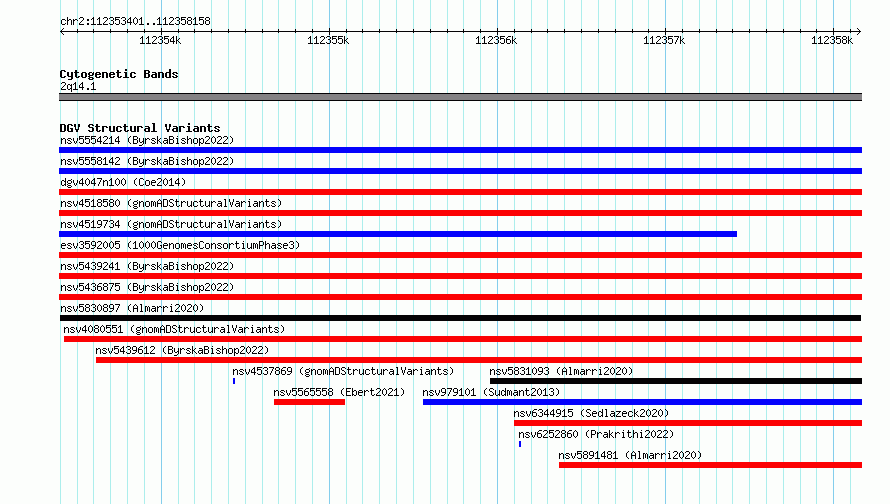Select the nsv4519734 (gnomADStructuralVariants) label

pos(171,224)
